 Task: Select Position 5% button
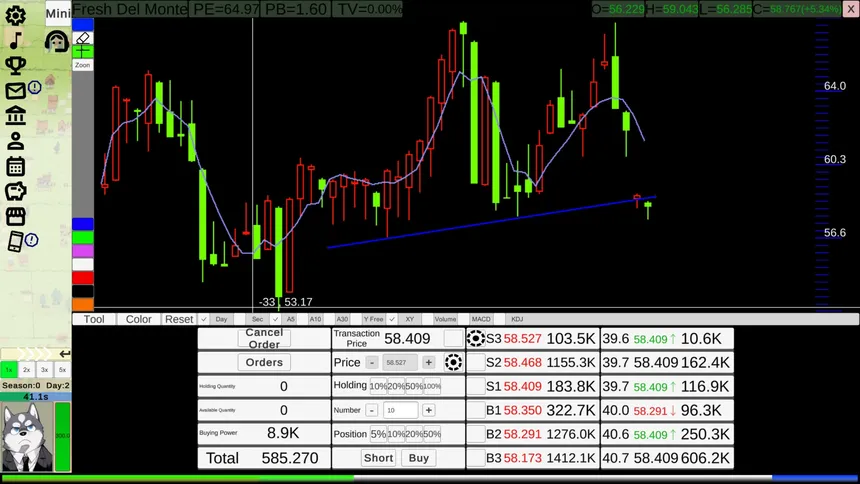pyautogui.click(x=378, y=434)
